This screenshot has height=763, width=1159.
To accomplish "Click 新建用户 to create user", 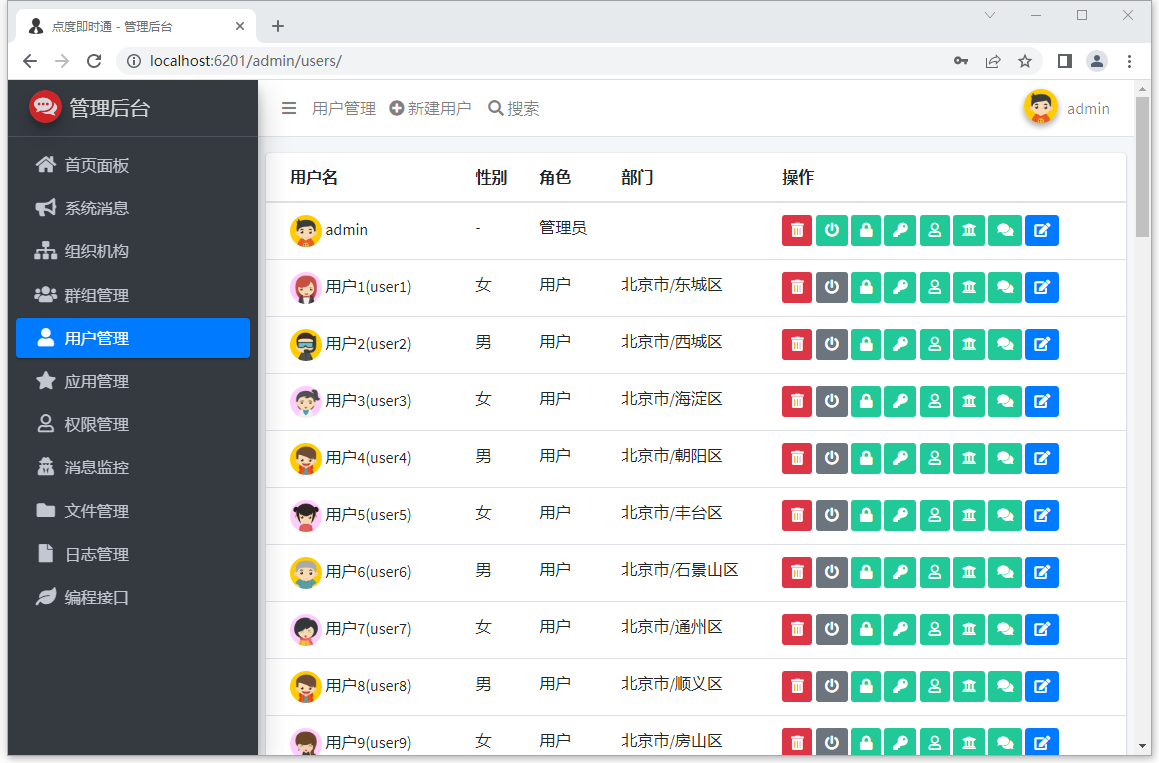I will [430, 109].
